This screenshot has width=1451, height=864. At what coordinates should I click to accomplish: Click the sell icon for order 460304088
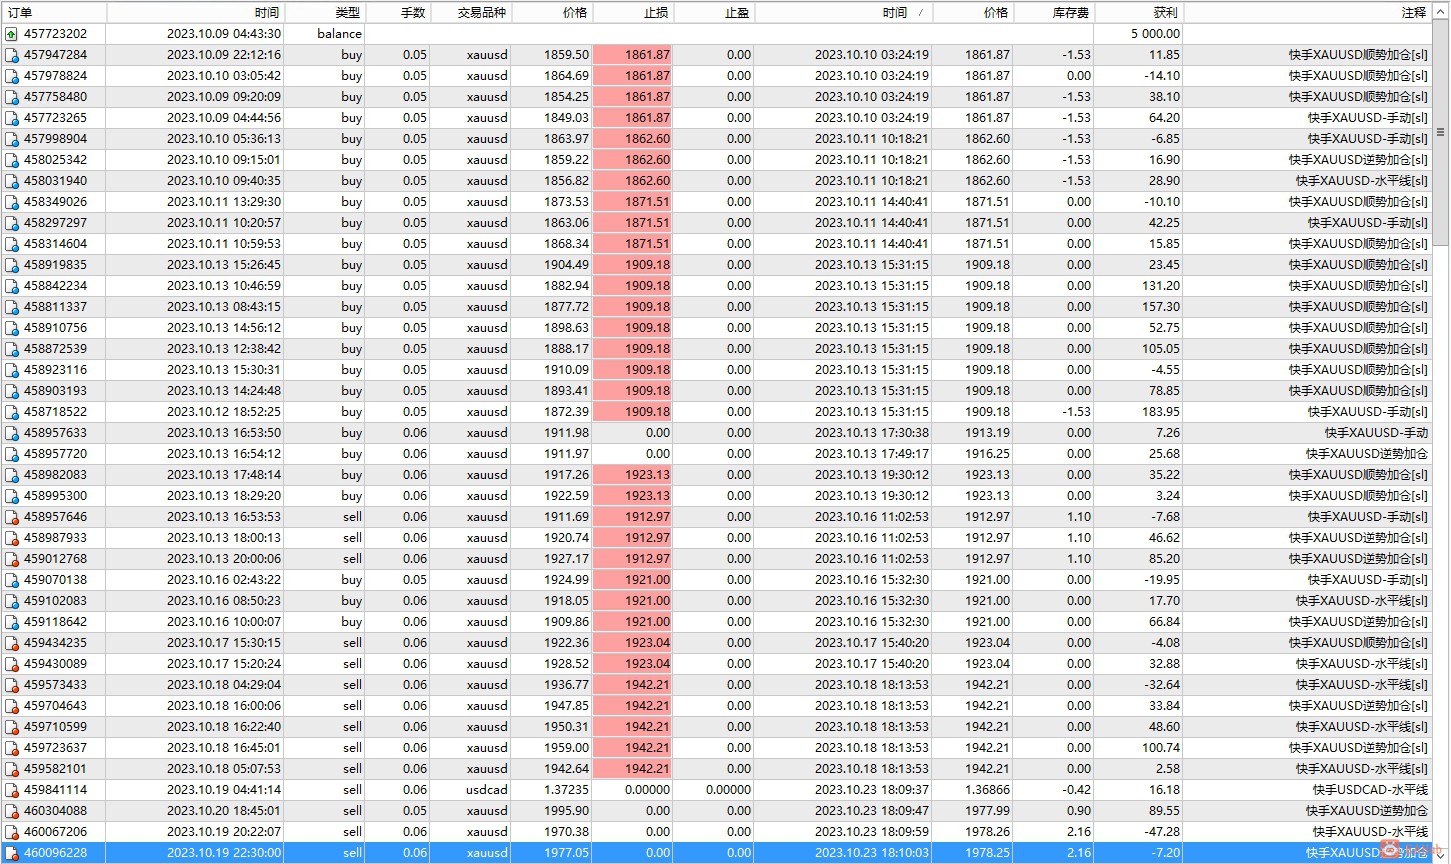tap(12, 811)
